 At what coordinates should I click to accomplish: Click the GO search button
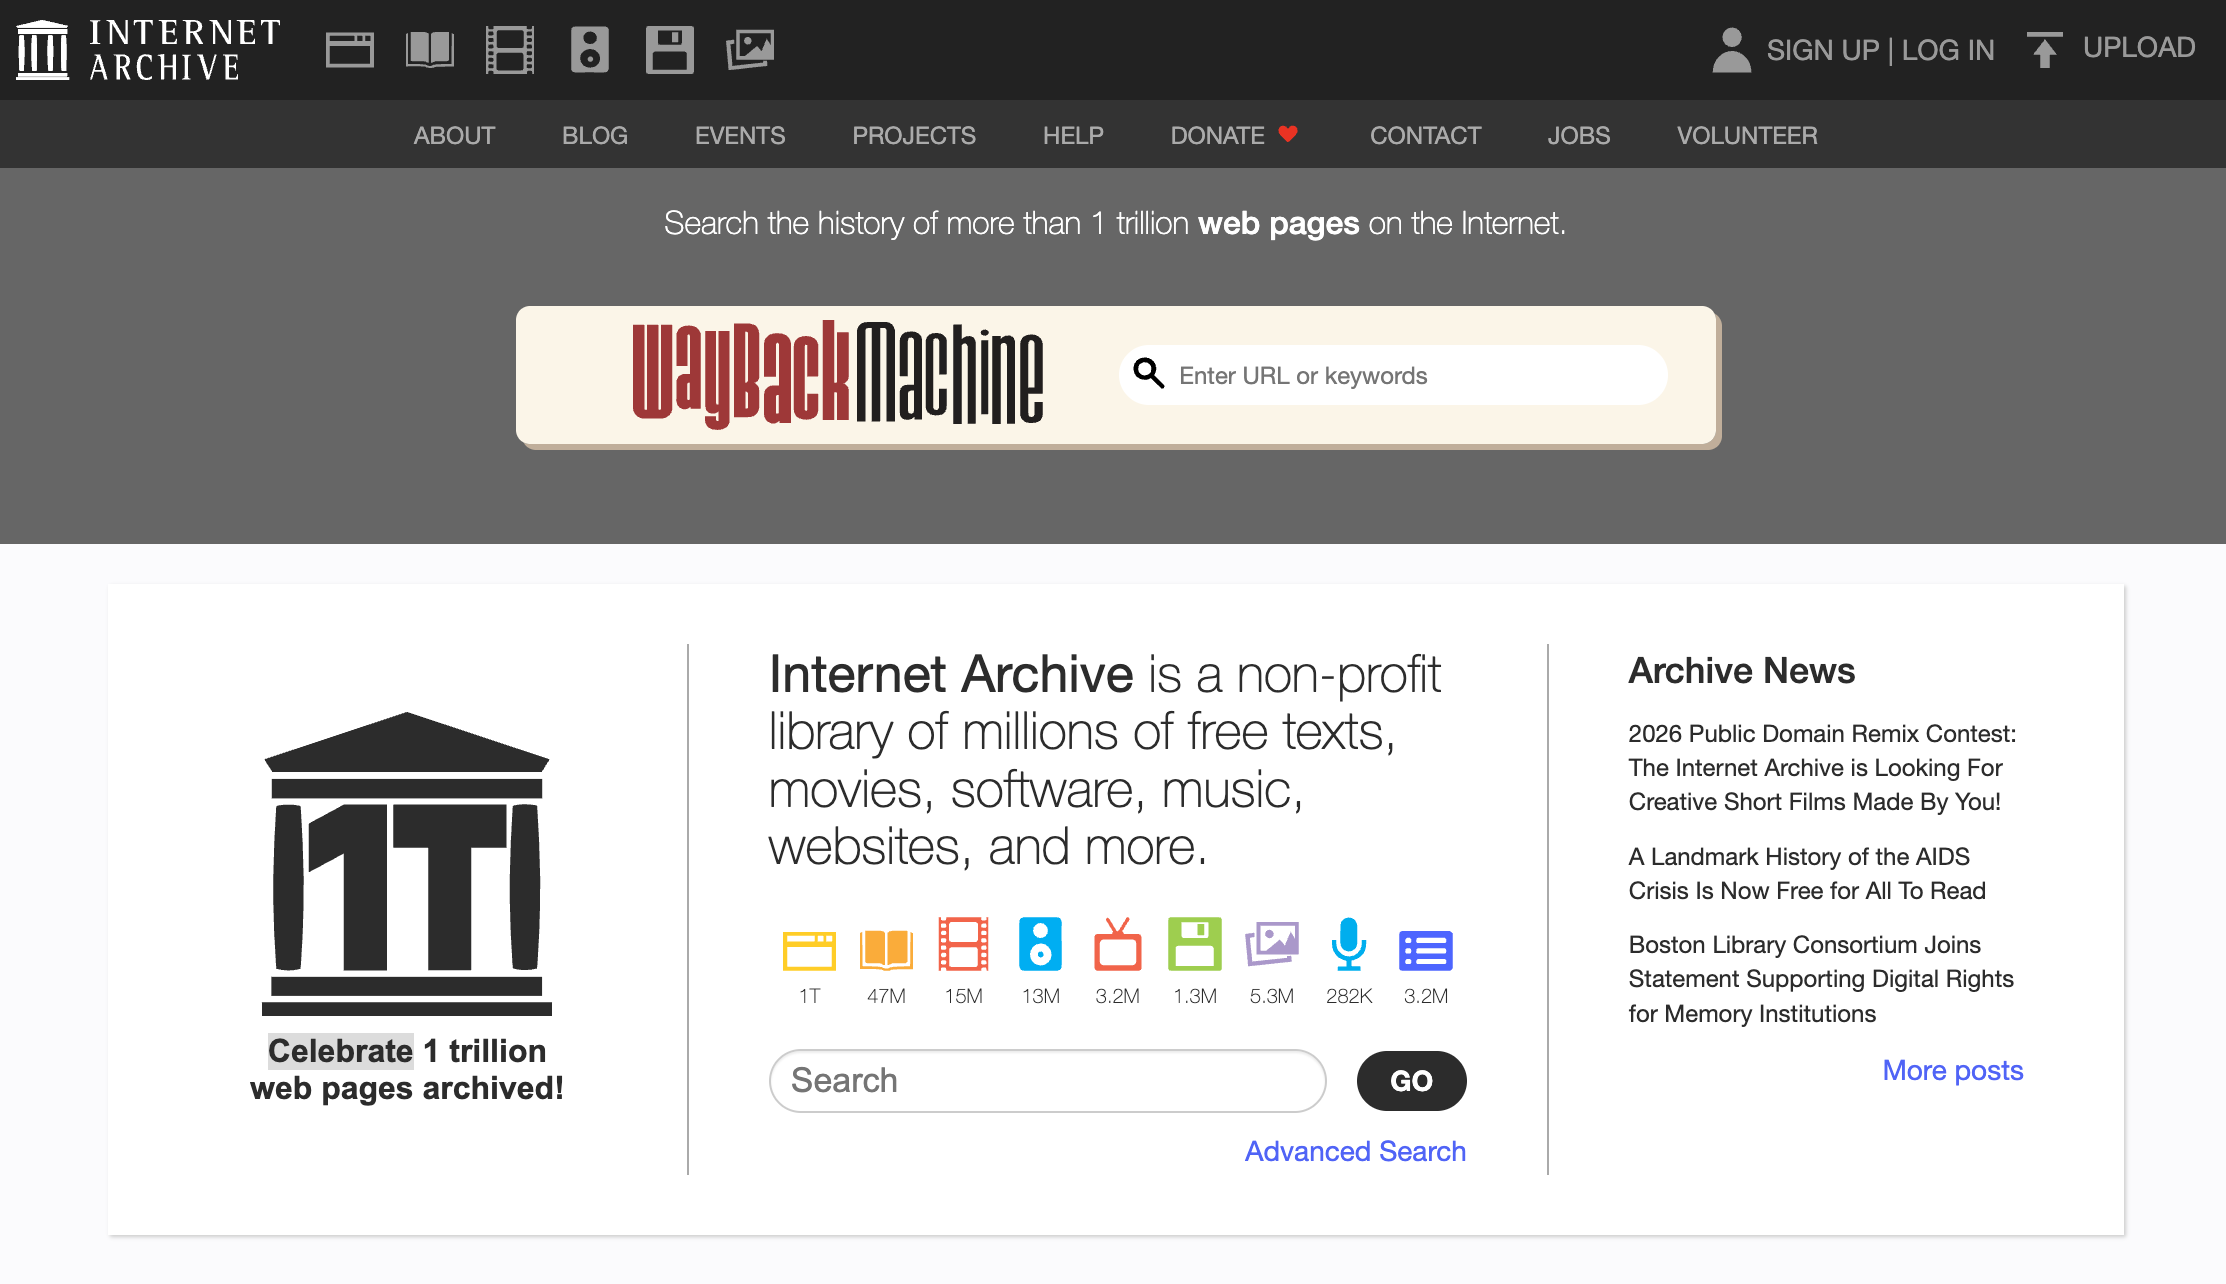pos(1411,1081)
